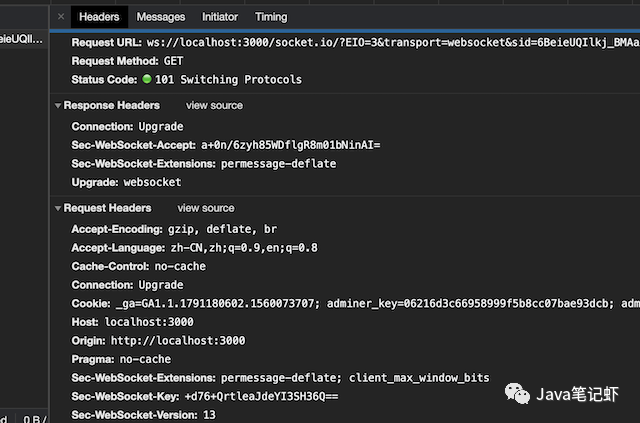Open the Messages tab

click(161, 17)
